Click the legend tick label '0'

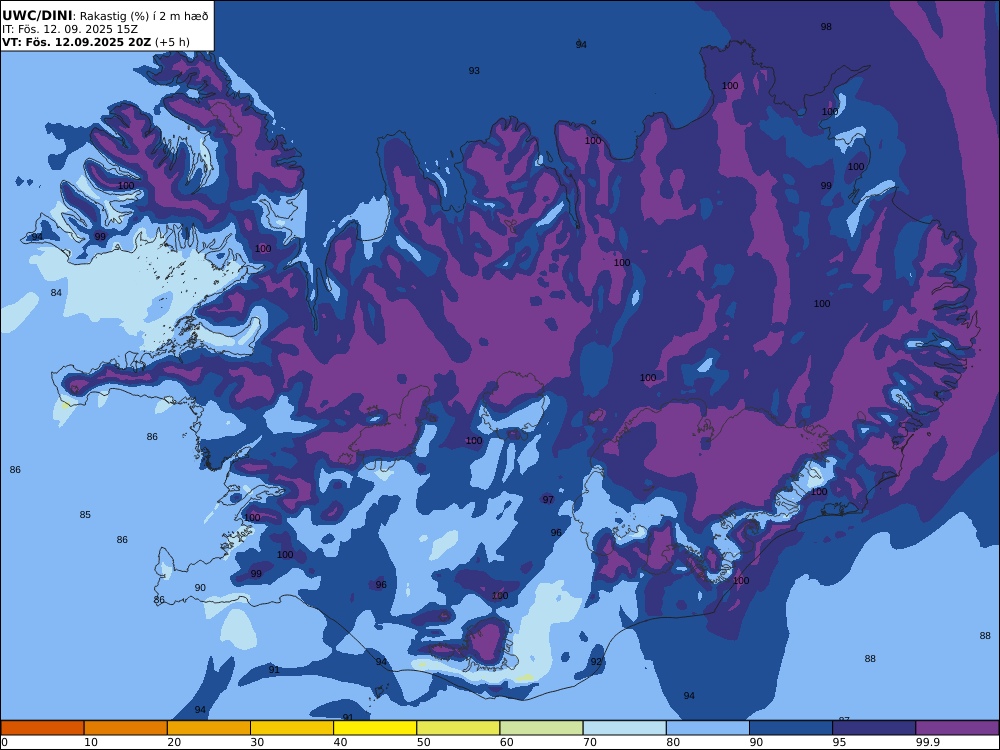(x=5, y=742)
